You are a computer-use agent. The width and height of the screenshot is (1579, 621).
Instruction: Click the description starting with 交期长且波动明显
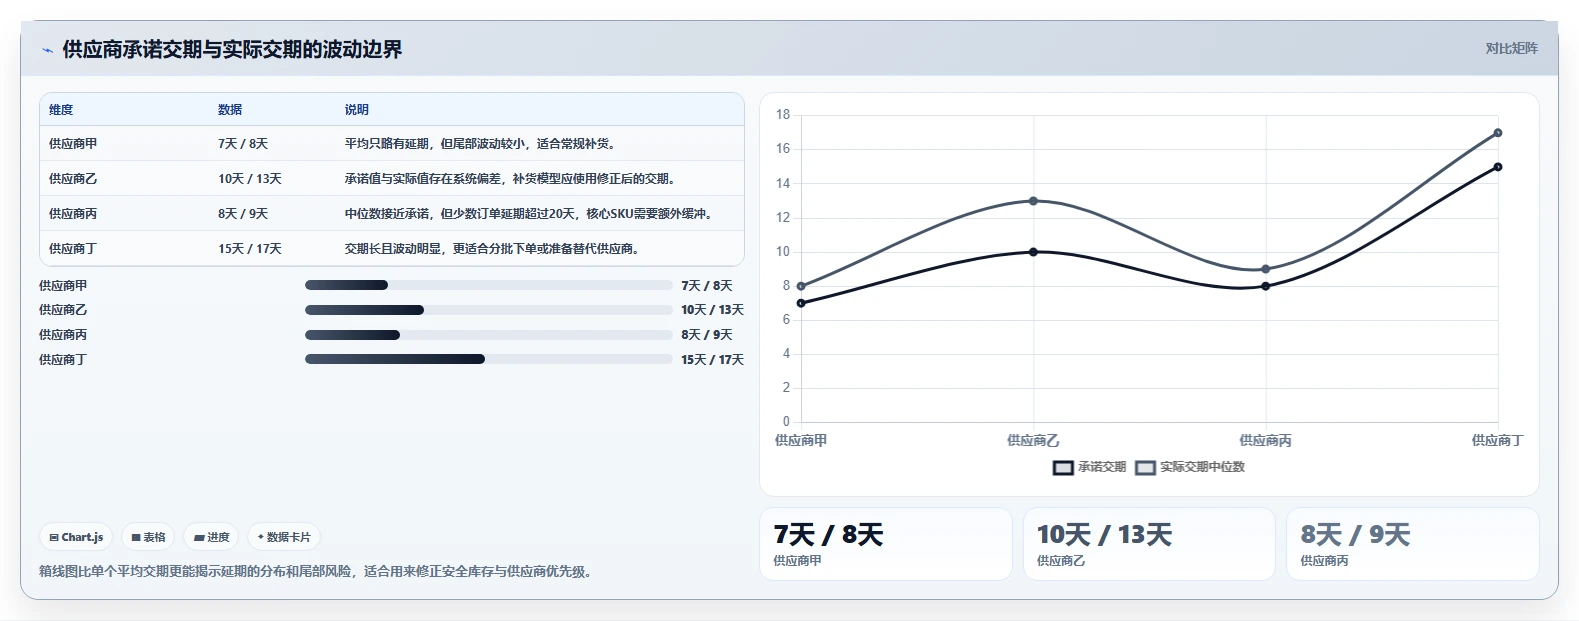pos(494,249)
